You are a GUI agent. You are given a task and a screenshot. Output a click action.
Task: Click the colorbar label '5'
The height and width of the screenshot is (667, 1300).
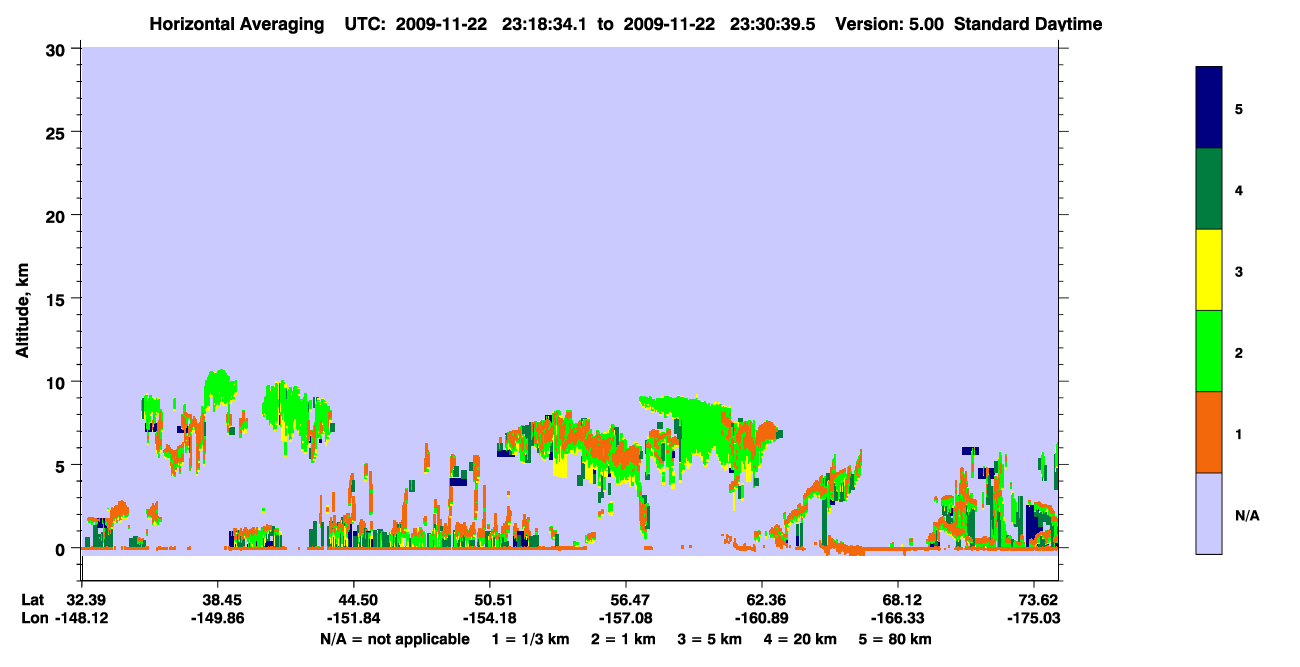click(x=1239, y=108)
